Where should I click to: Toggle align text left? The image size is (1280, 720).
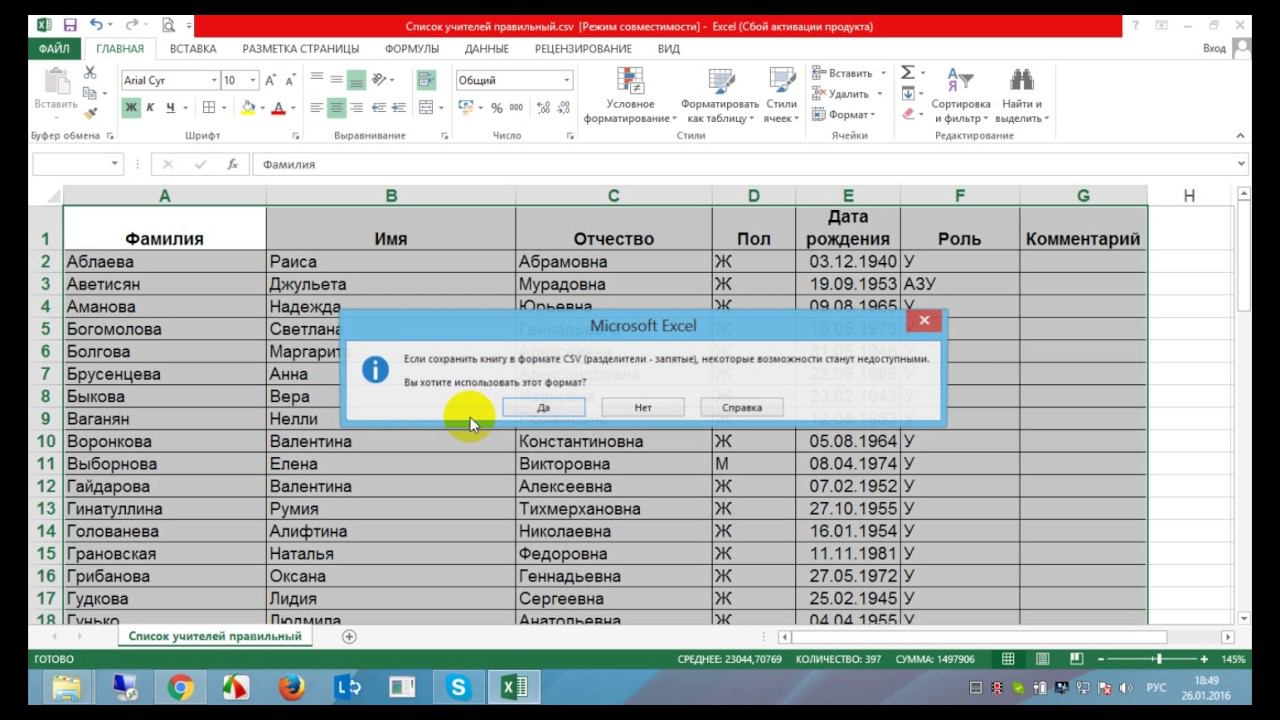pos(317,108)
